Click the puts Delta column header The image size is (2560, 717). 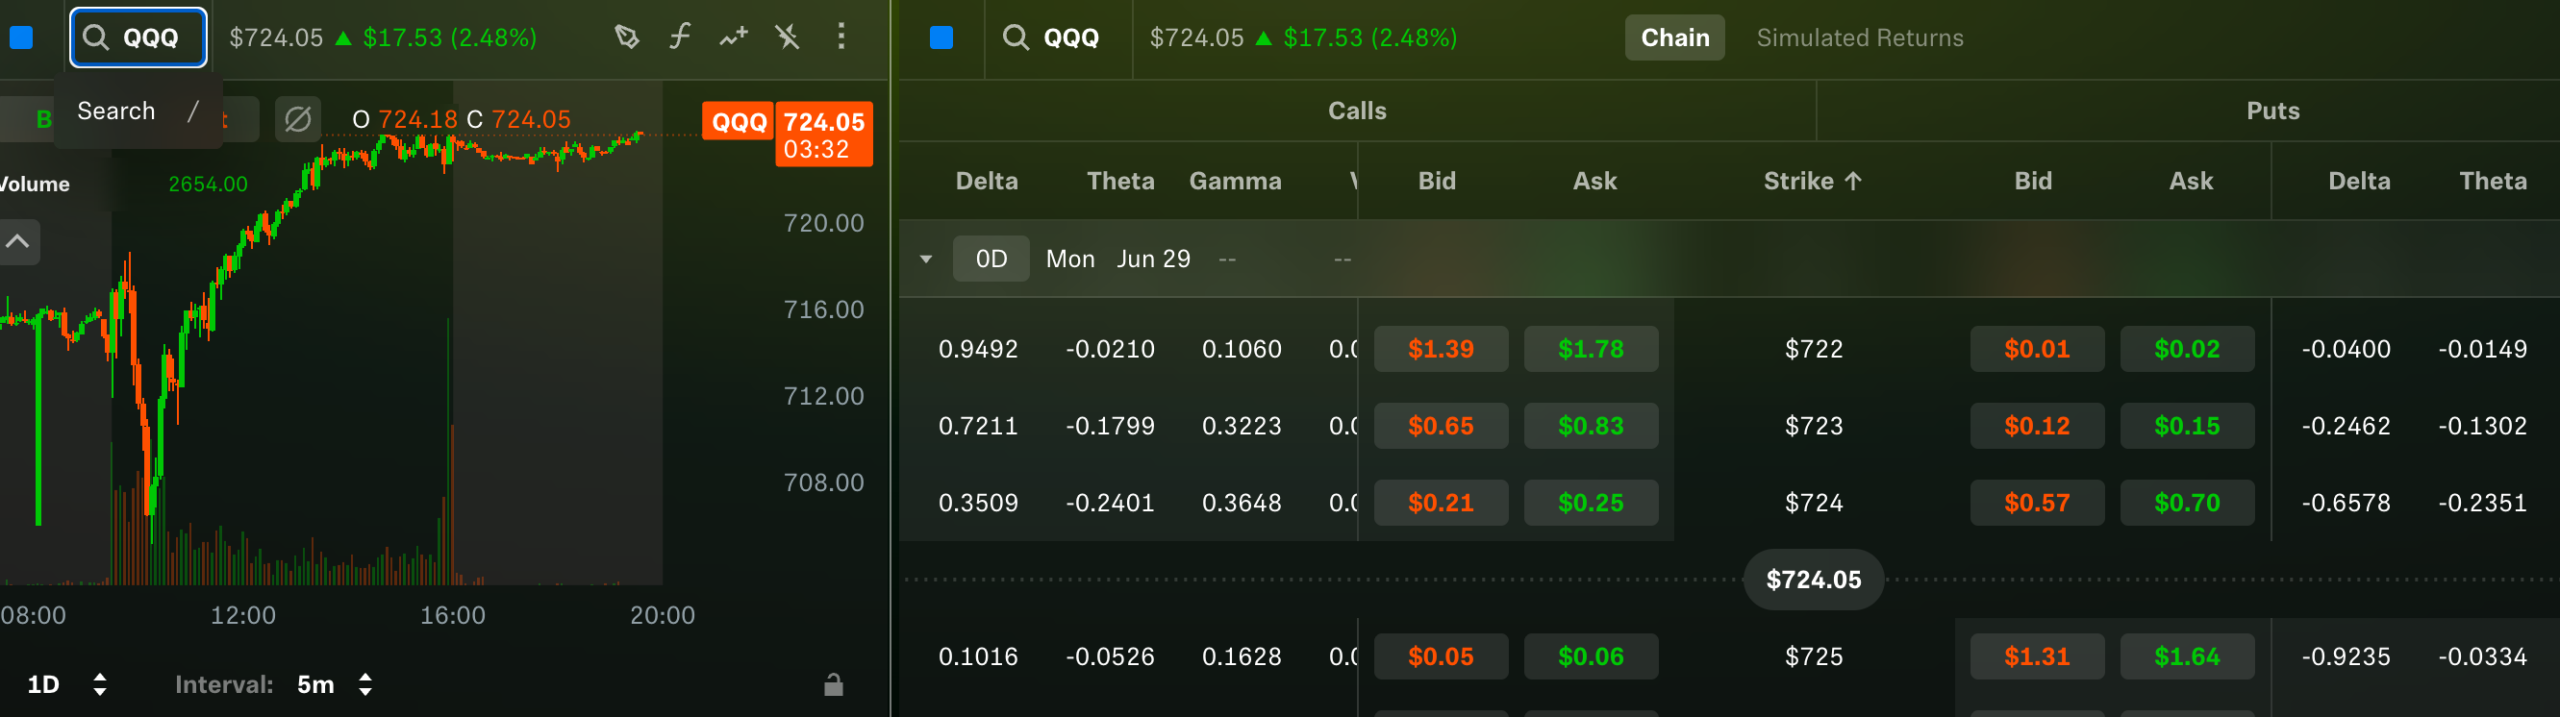coord(2359,181)
